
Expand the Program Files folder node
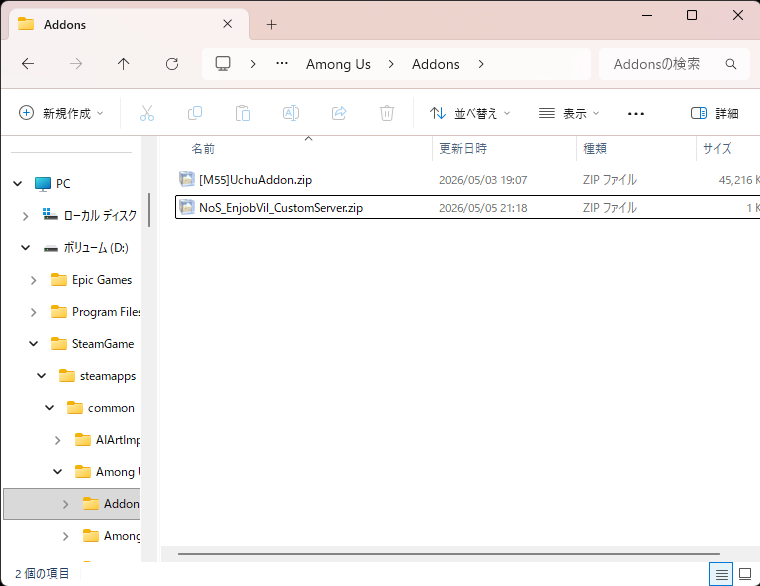click(x=33, y=312)
